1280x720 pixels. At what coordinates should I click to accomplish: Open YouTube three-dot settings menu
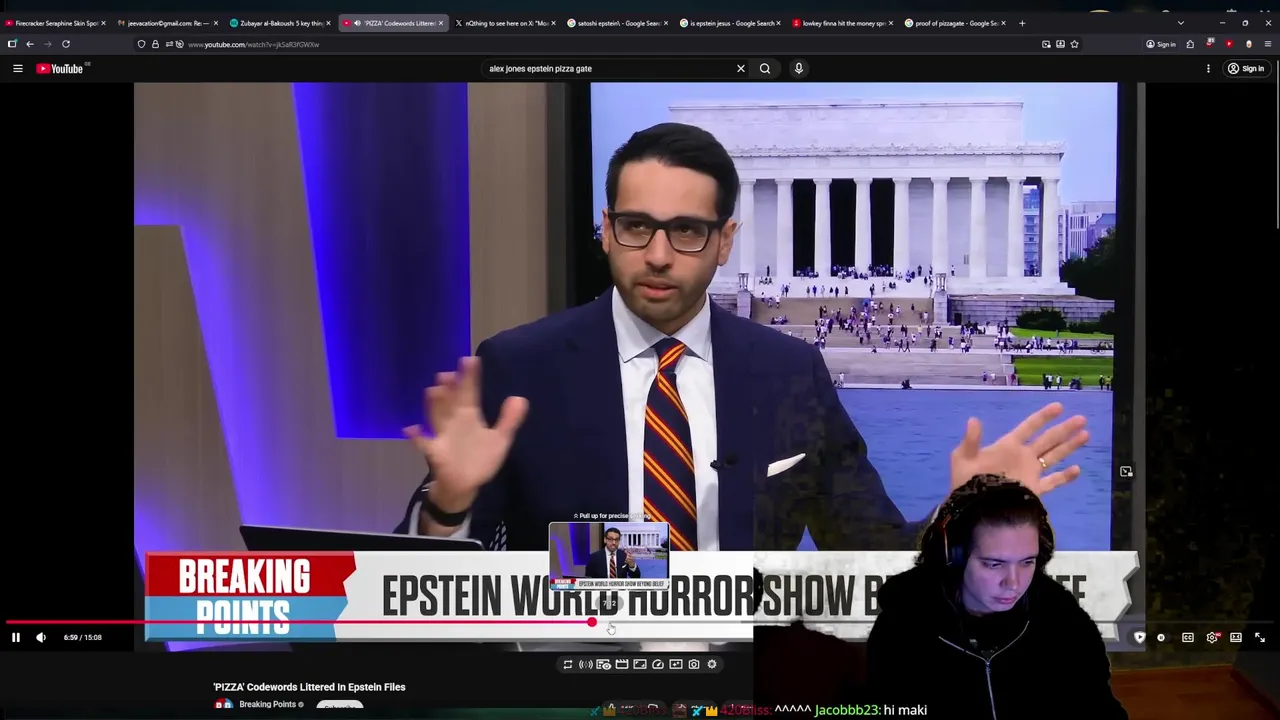pos(1208,68)
